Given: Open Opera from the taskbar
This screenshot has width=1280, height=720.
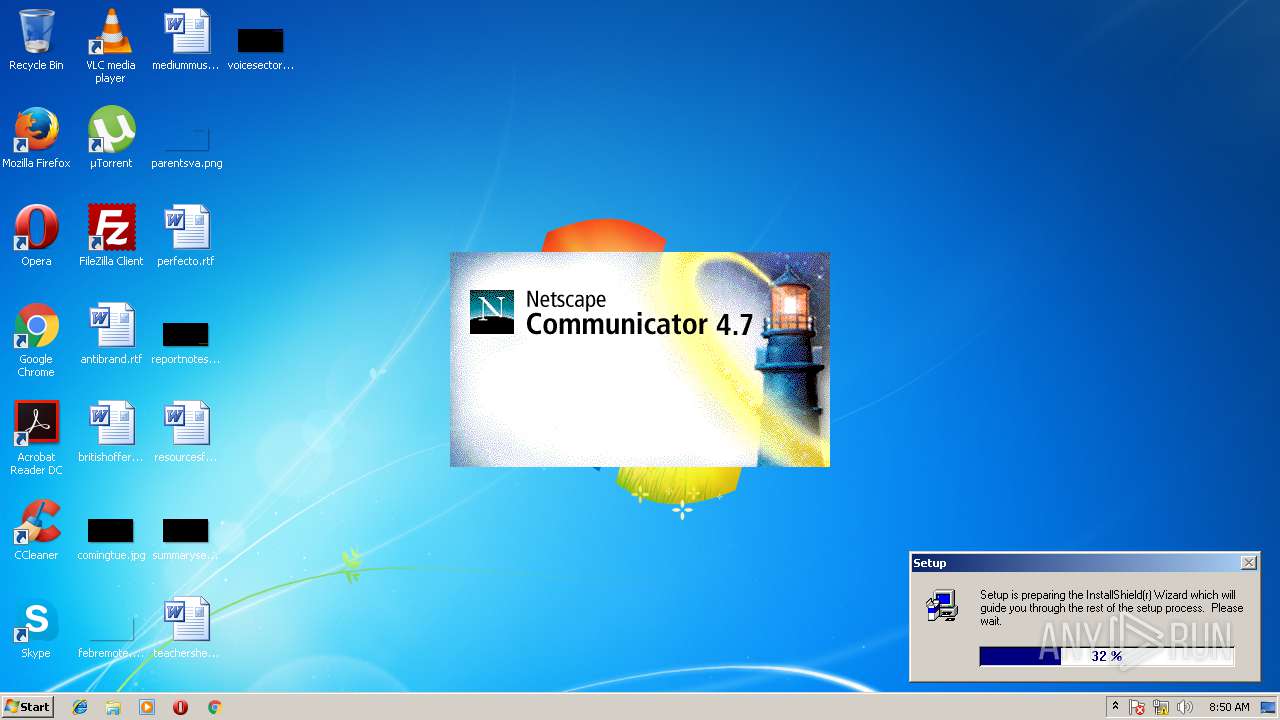Looking at the screenshot, I should tap(180, 707).
